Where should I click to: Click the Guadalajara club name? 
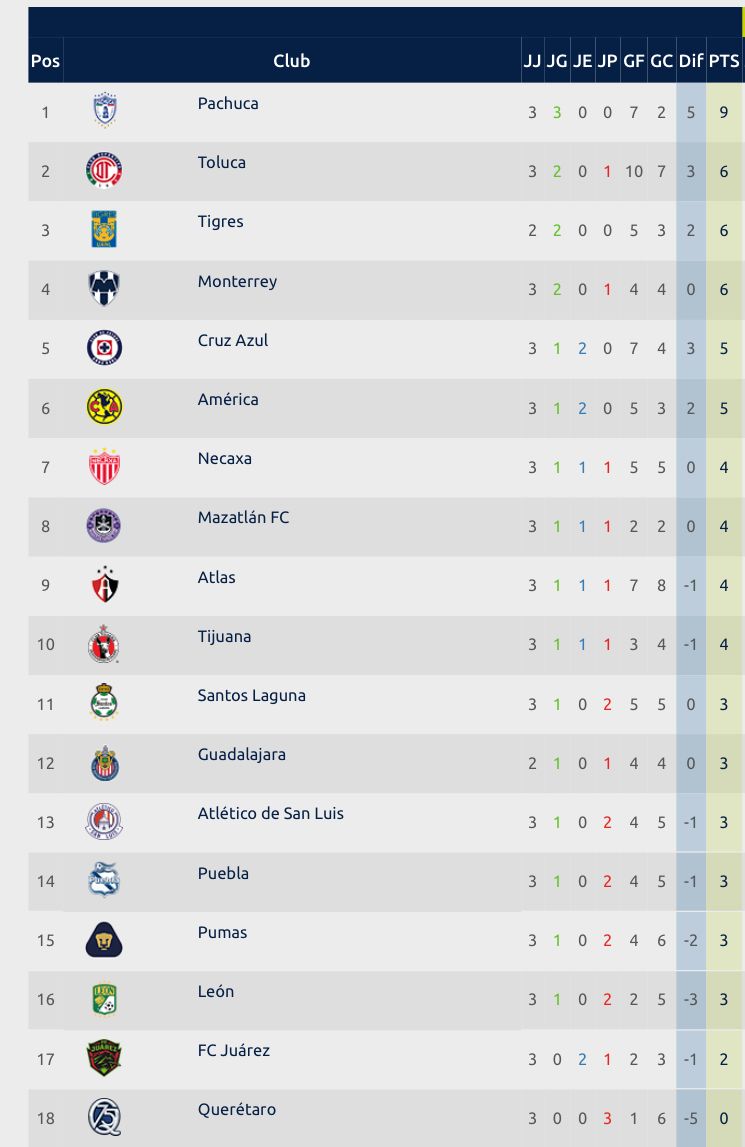(241, 754)
